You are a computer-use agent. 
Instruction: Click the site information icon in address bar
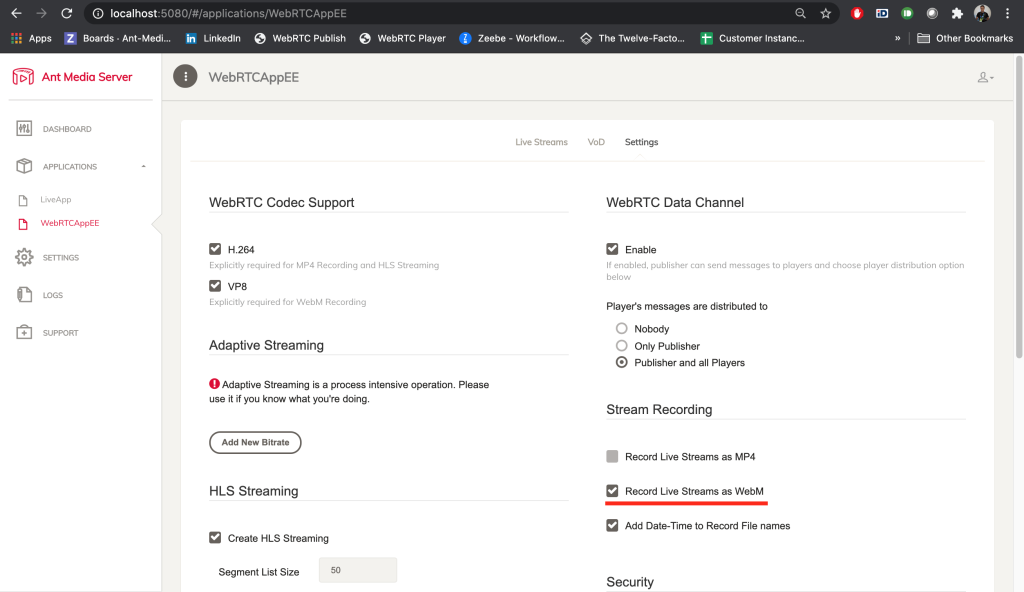pyautogui.click(x=97, y=13)
